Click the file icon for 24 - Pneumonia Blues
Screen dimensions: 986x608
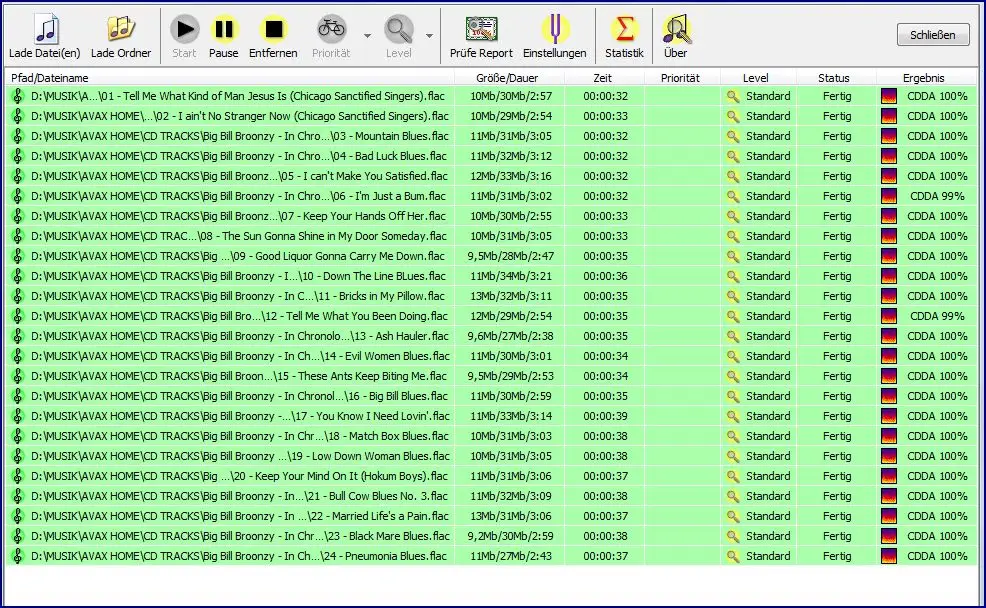click(x=18, y=556)
